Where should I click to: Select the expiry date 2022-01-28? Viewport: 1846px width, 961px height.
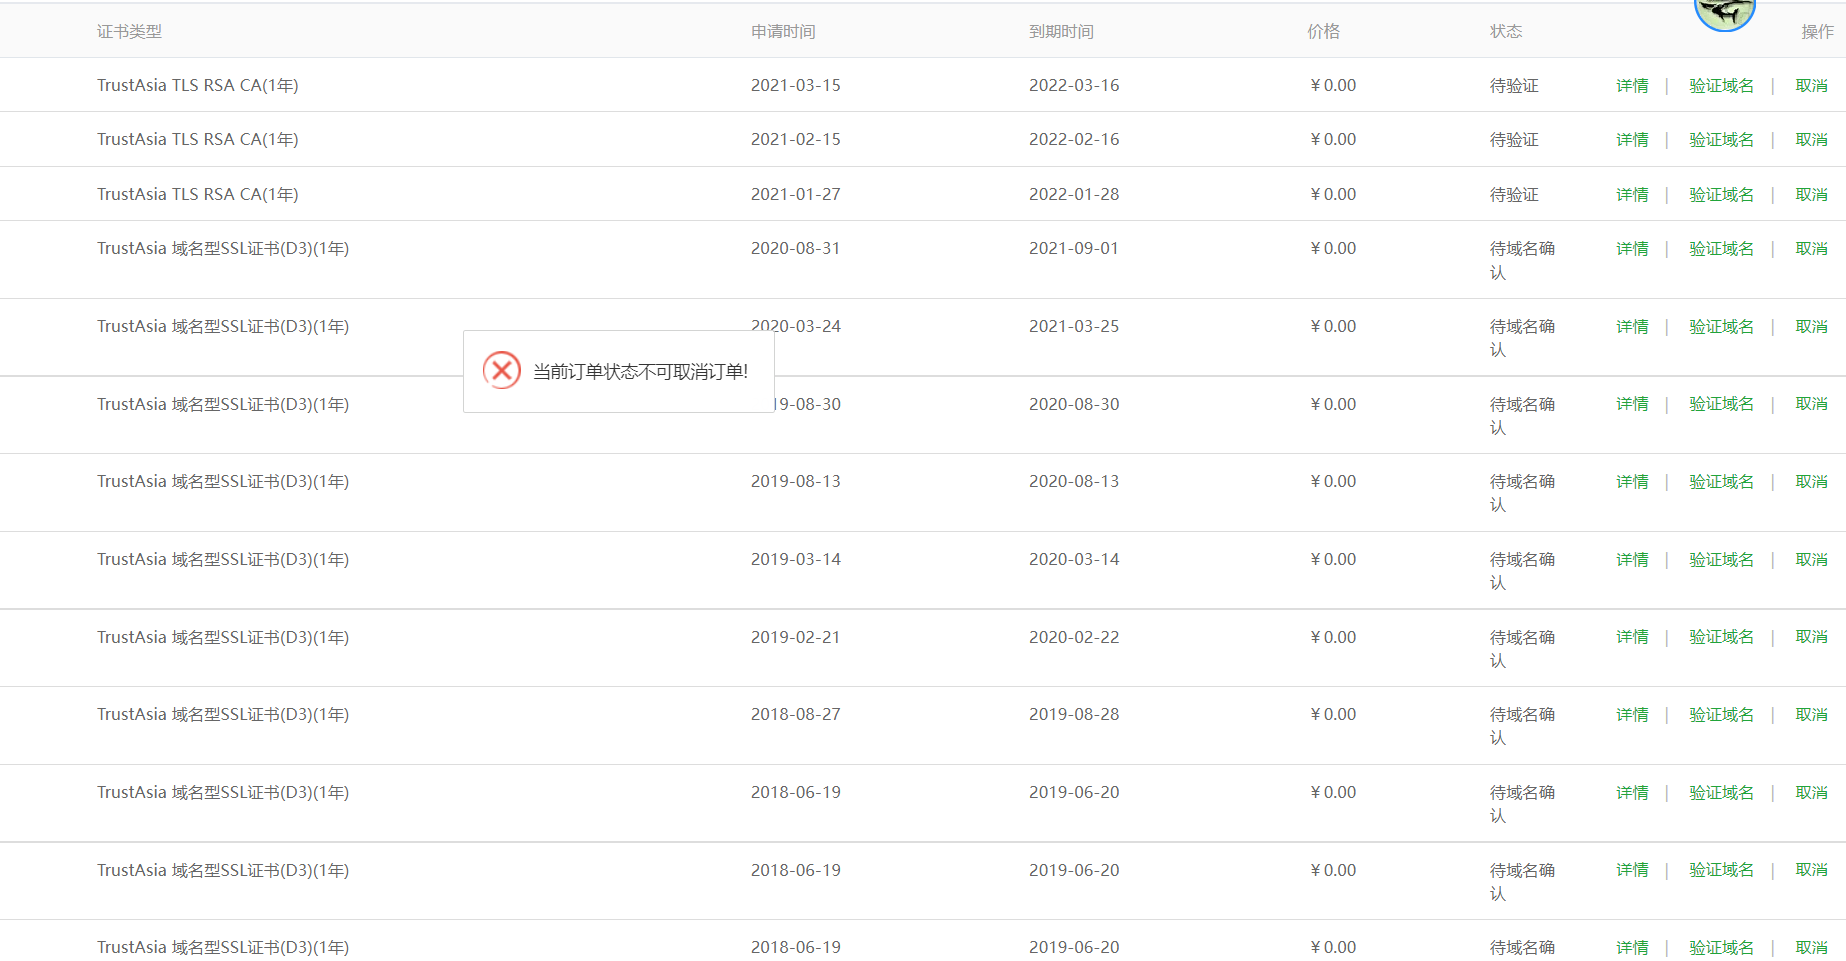point(1074,195)
